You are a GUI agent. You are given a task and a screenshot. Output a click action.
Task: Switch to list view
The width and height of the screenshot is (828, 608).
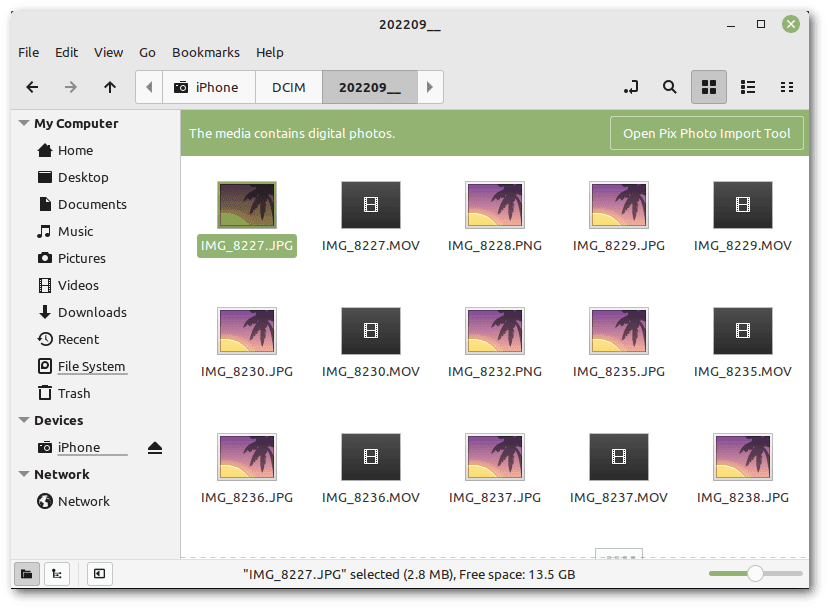click(x=748, y=87)
